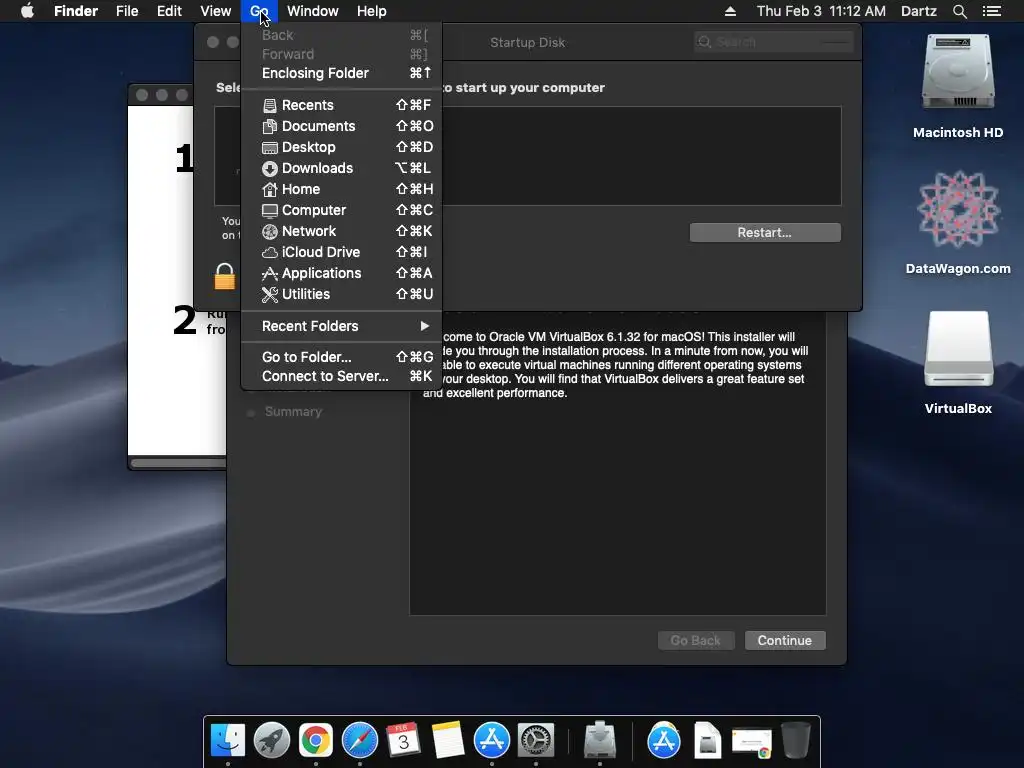
Task: Choose Enclosing Folder menu item
Action: pyautogui.click(x=342, y=73)
